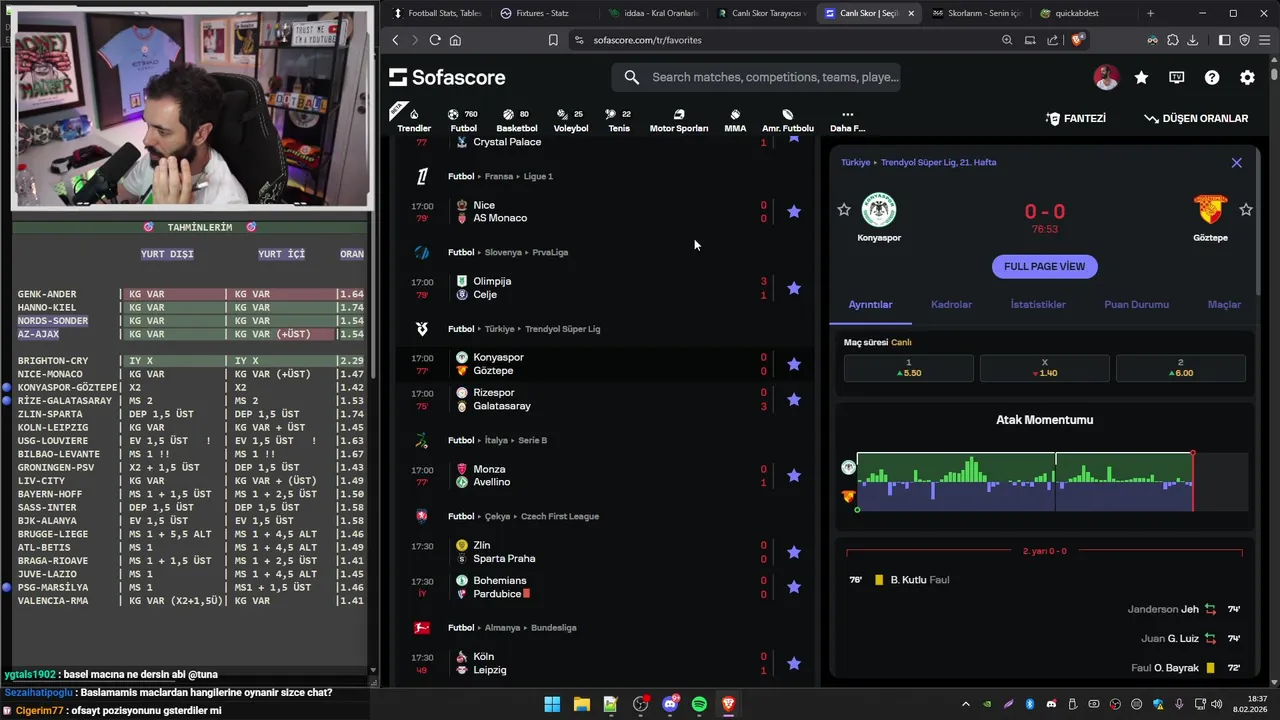The image size is (1280, 720).
Task: Open the browser downloads icon
Action: [1193, 40]
